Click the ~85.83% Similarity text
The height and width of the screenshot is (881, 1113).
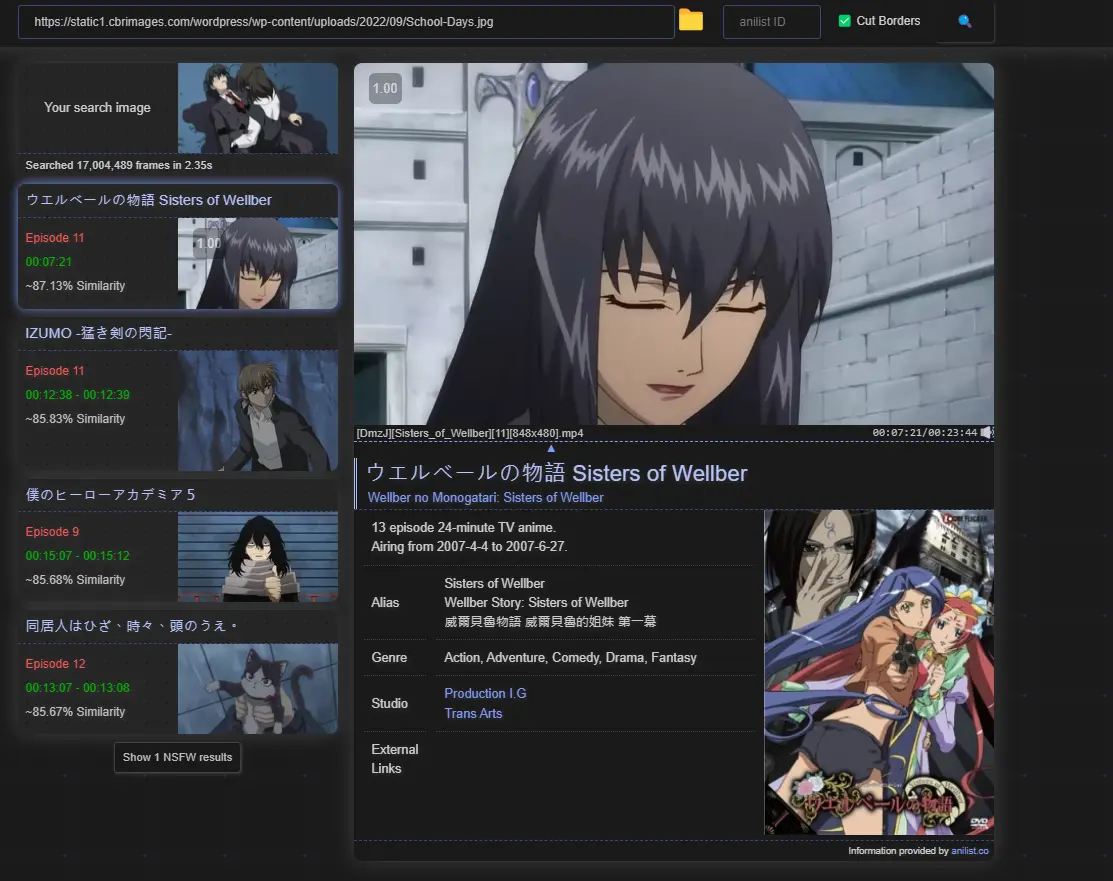pos(75,419)
